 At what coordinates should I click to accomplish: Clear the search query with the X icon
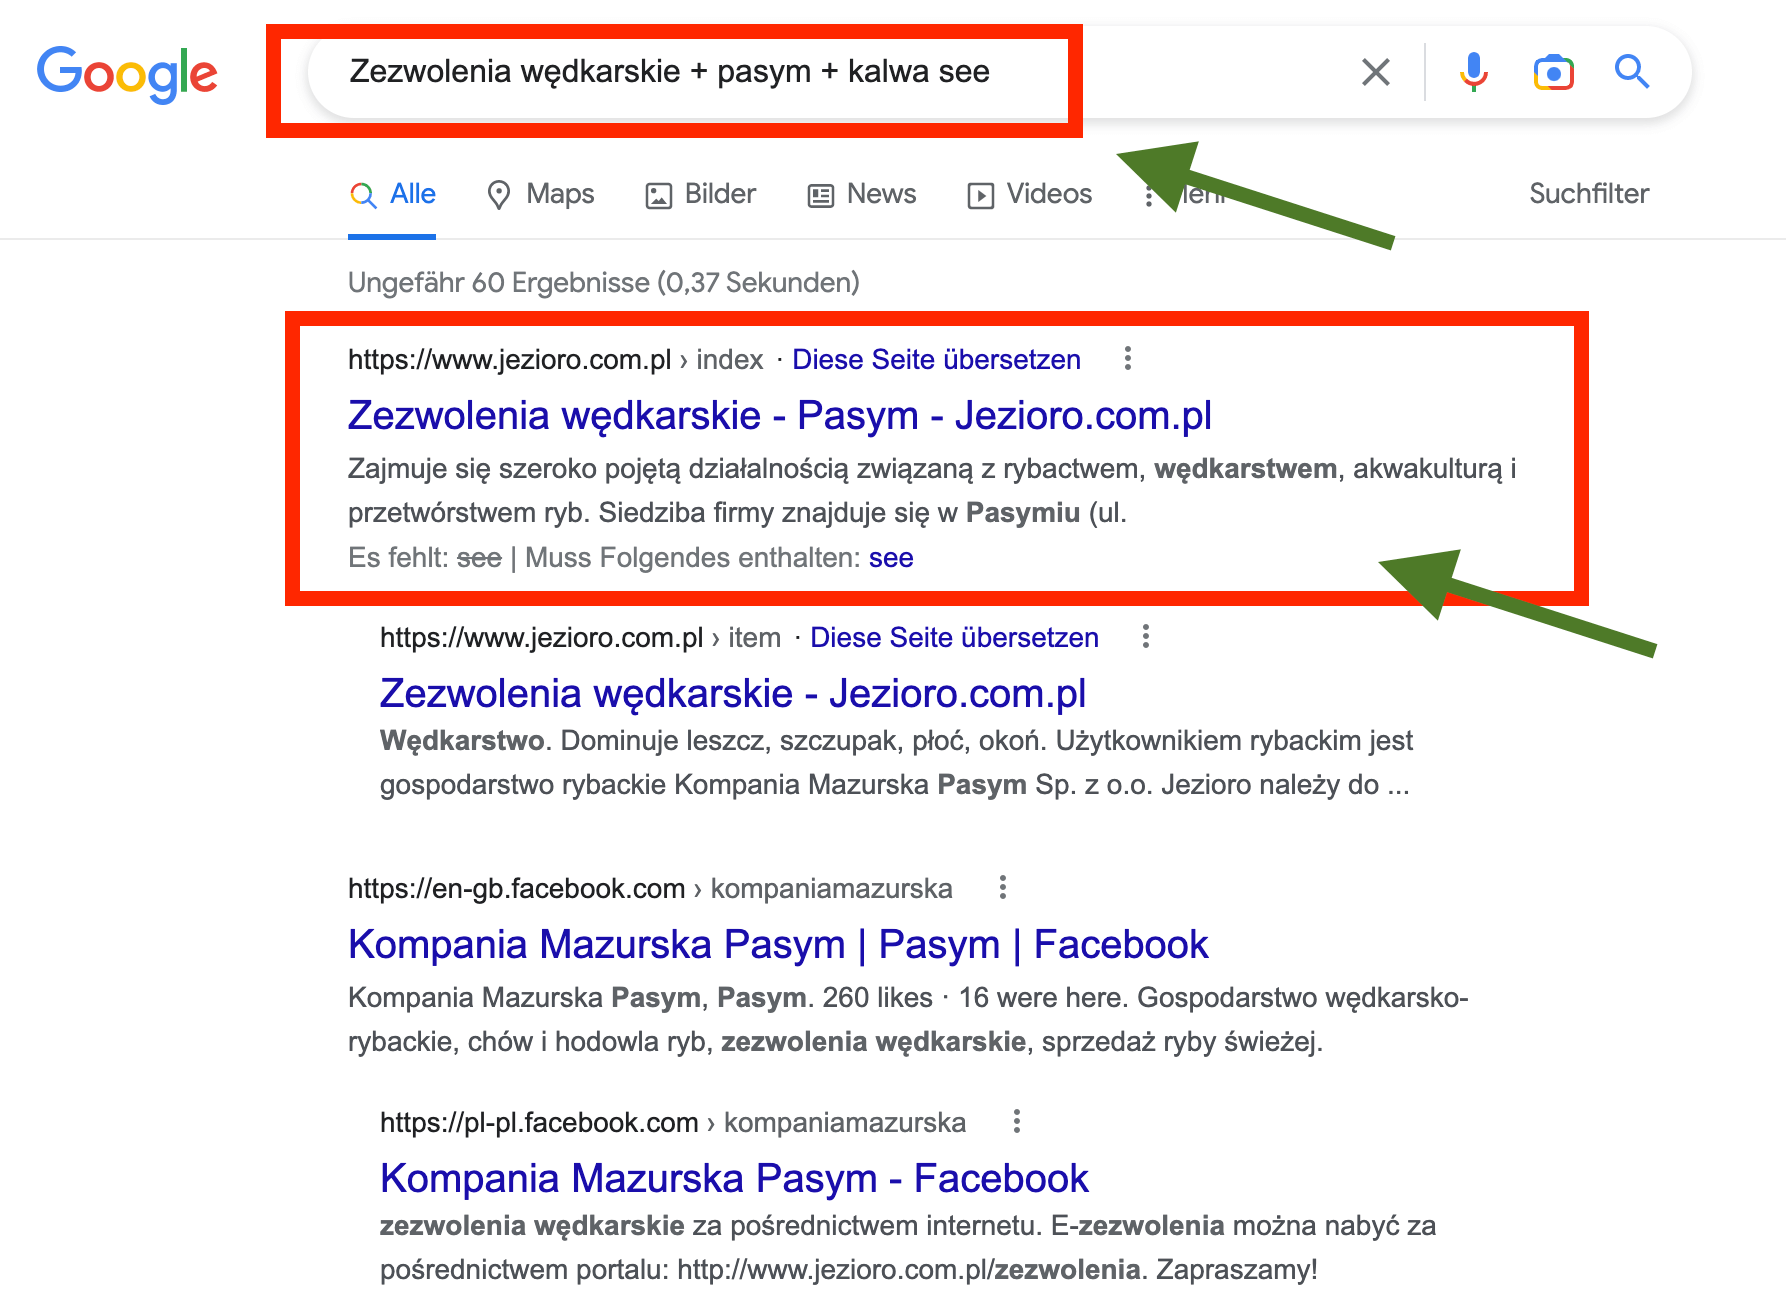pos(1376,72)
